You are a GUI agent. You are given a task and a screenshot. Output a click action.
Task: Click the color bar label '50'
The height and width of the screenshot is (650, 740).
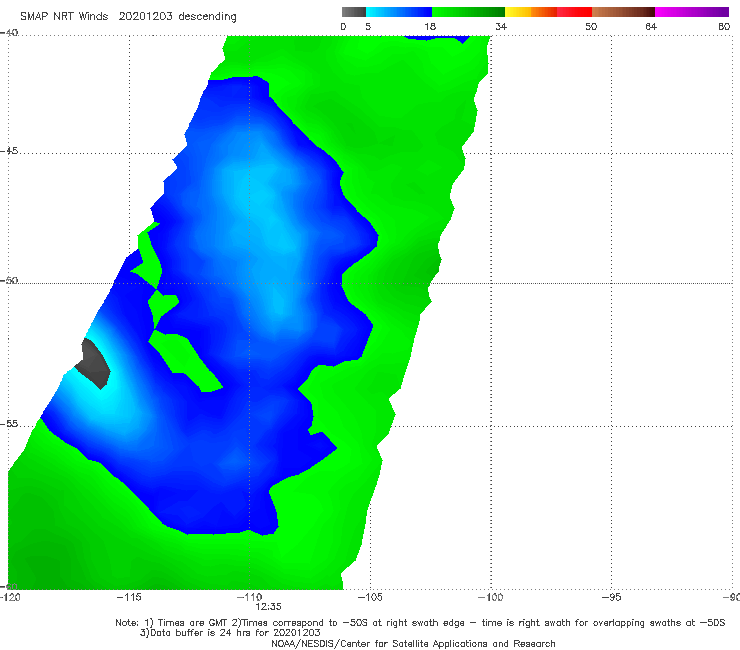click(x=591, y=27)
